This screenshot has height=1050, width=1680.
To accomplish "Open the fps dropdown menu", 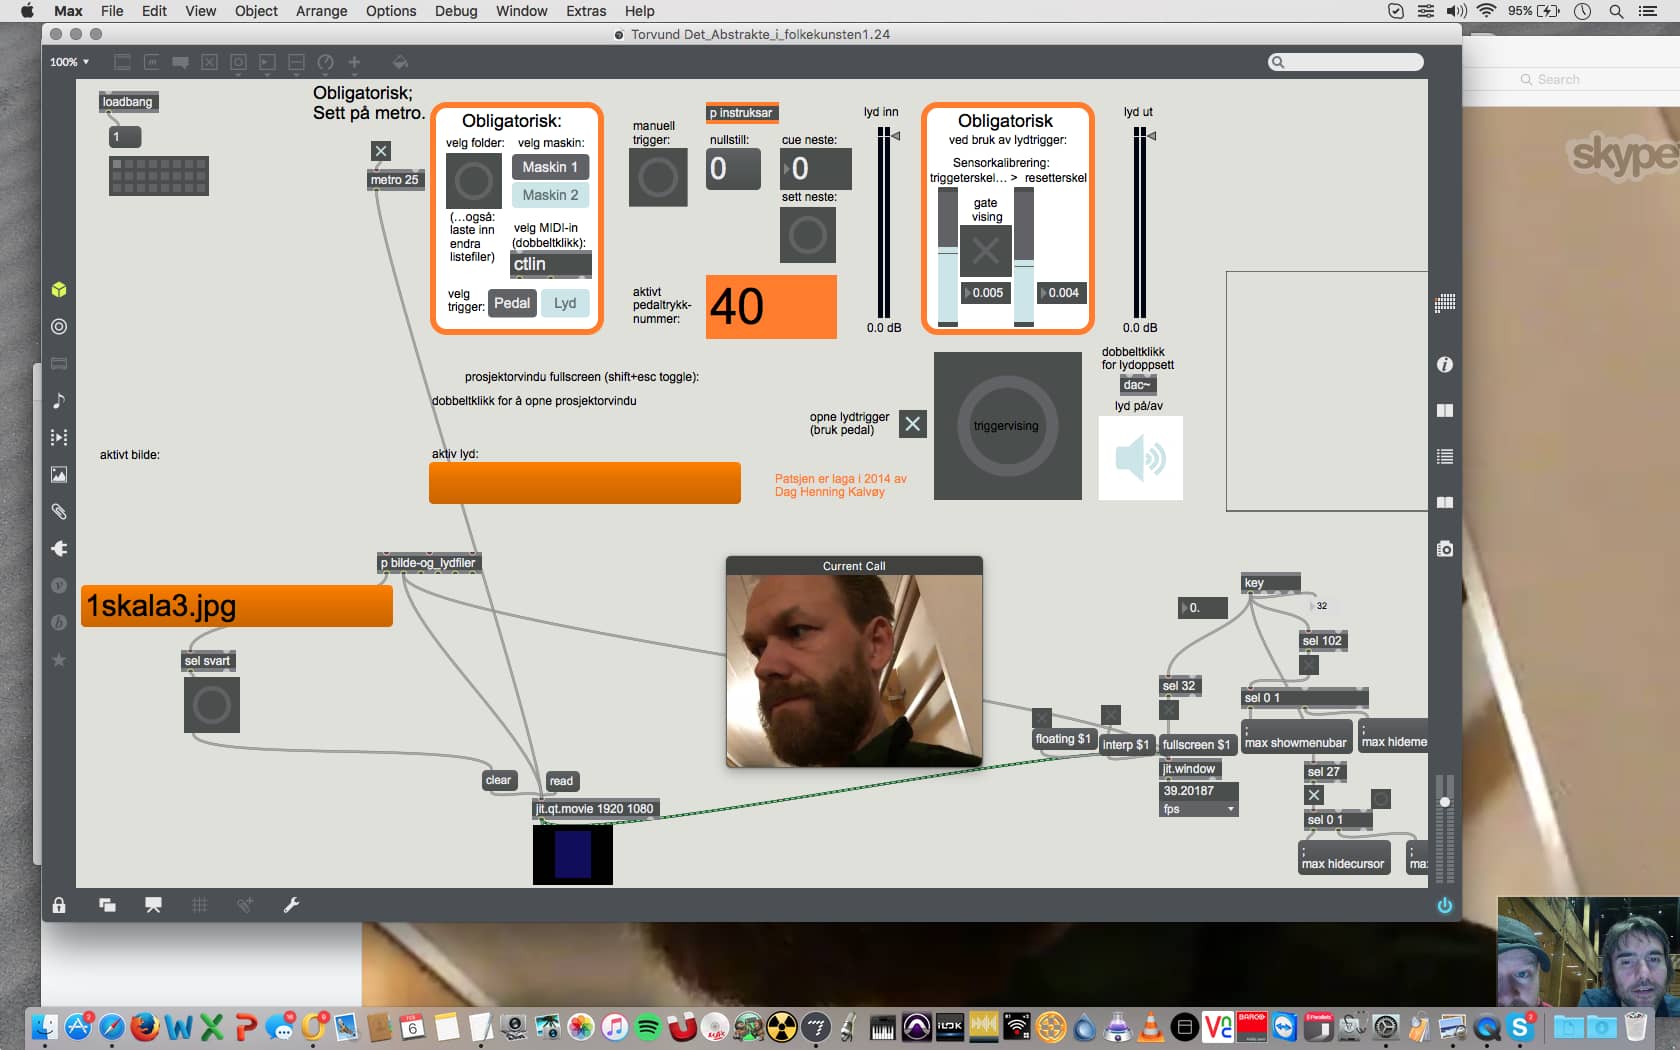I will tap(1198, 809).
